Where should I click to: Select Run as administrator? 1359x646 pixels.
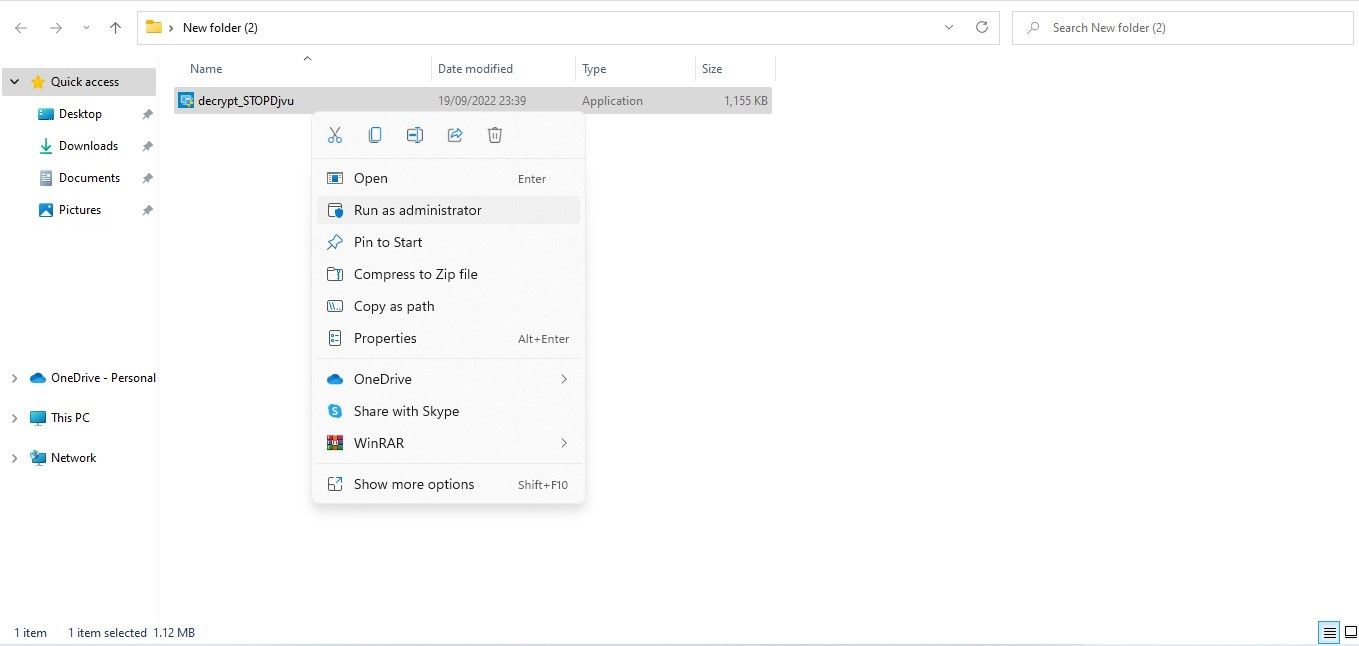[x=417, y=210]
